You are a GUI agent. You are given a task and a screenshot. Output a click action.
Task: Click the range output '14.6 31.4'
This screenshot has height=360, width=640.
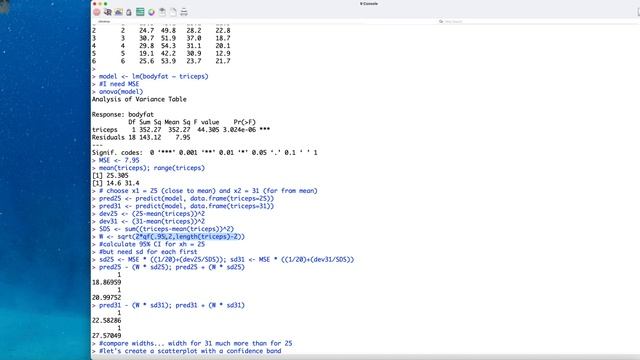tap(122, 183)
